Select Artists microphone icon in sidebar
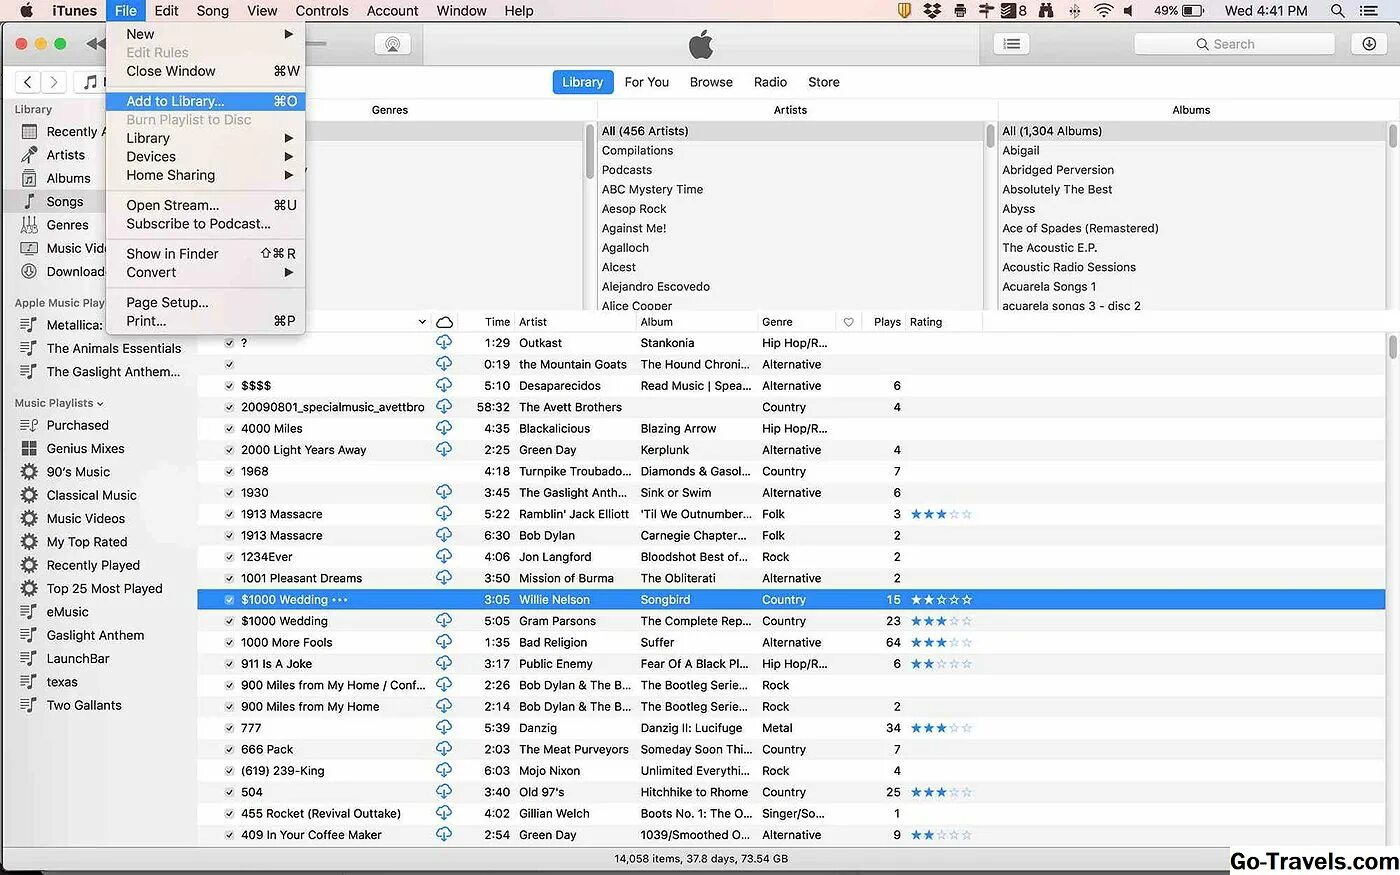 (x=29, y=155)
